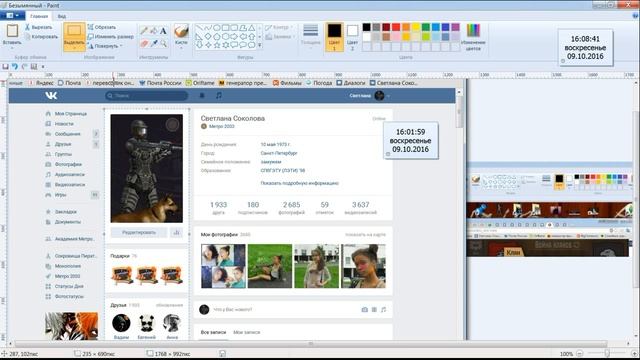Adjust the zoom slider in the status bar
The image size is (640, 360).
tap(607, 353)
